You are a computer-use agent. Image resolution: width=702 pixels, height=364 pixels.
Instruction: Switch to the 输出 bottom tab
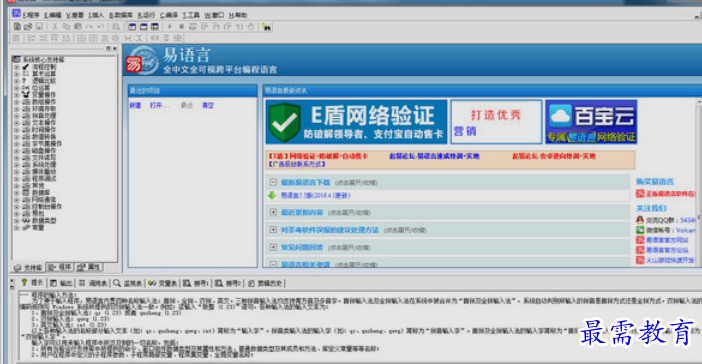tap(61, 283)
